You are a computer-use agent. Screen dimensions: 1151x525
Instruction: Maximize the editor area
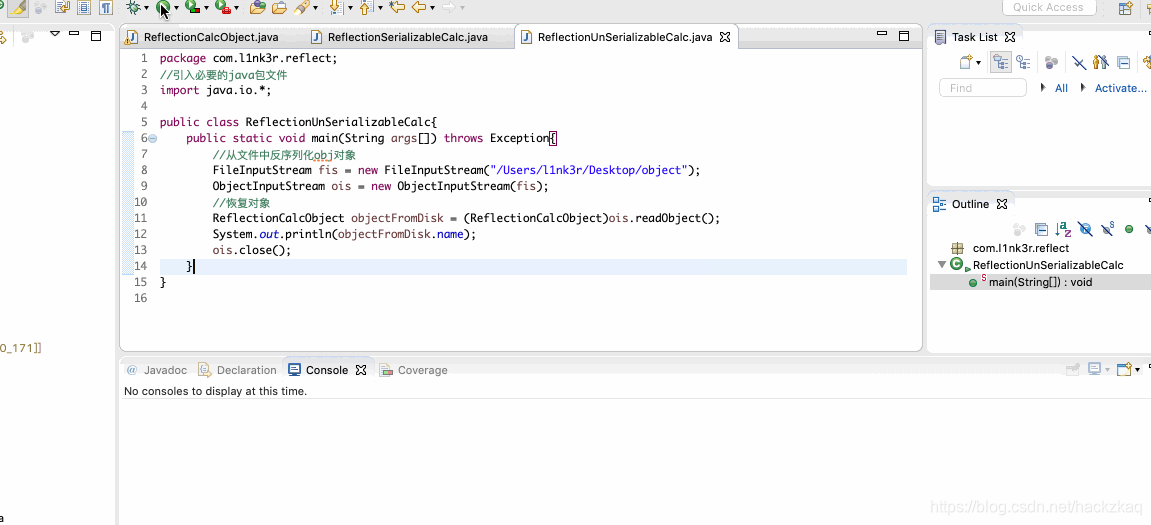point(904,35)
